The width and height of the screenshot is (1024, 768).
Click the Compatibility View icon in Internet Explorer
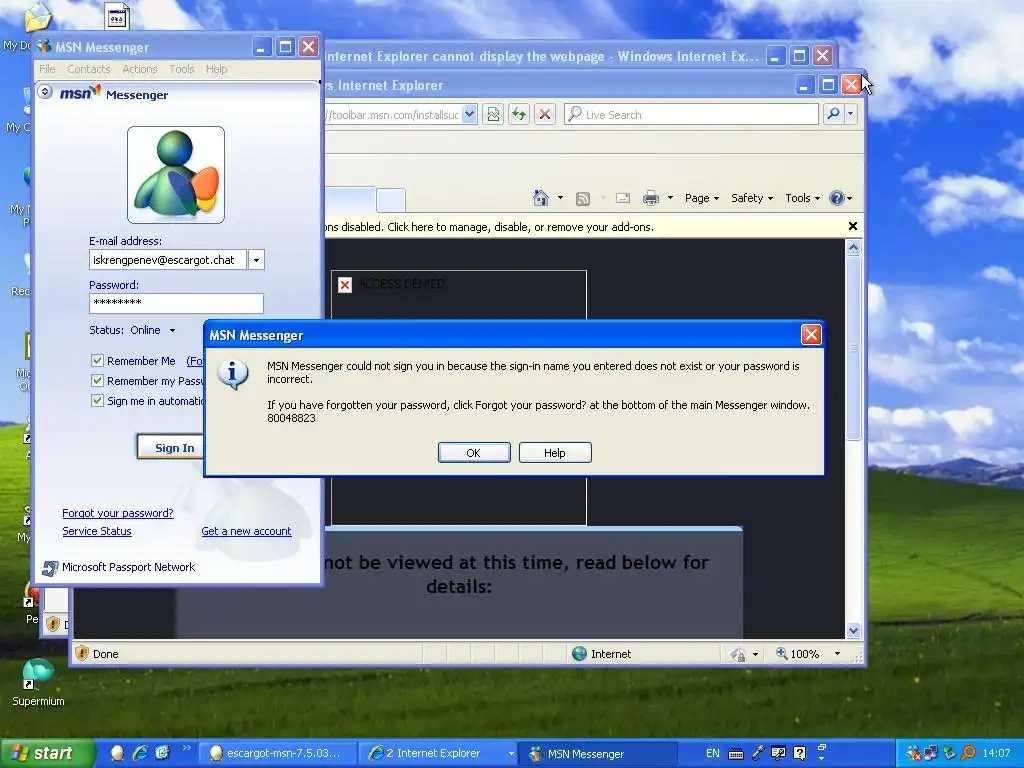pyautogui.click(x=493, y=115)
